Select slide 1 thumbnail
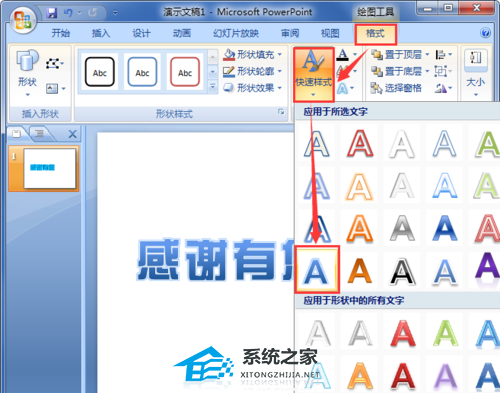The image size is (500, 393). (x=44, y=168)
